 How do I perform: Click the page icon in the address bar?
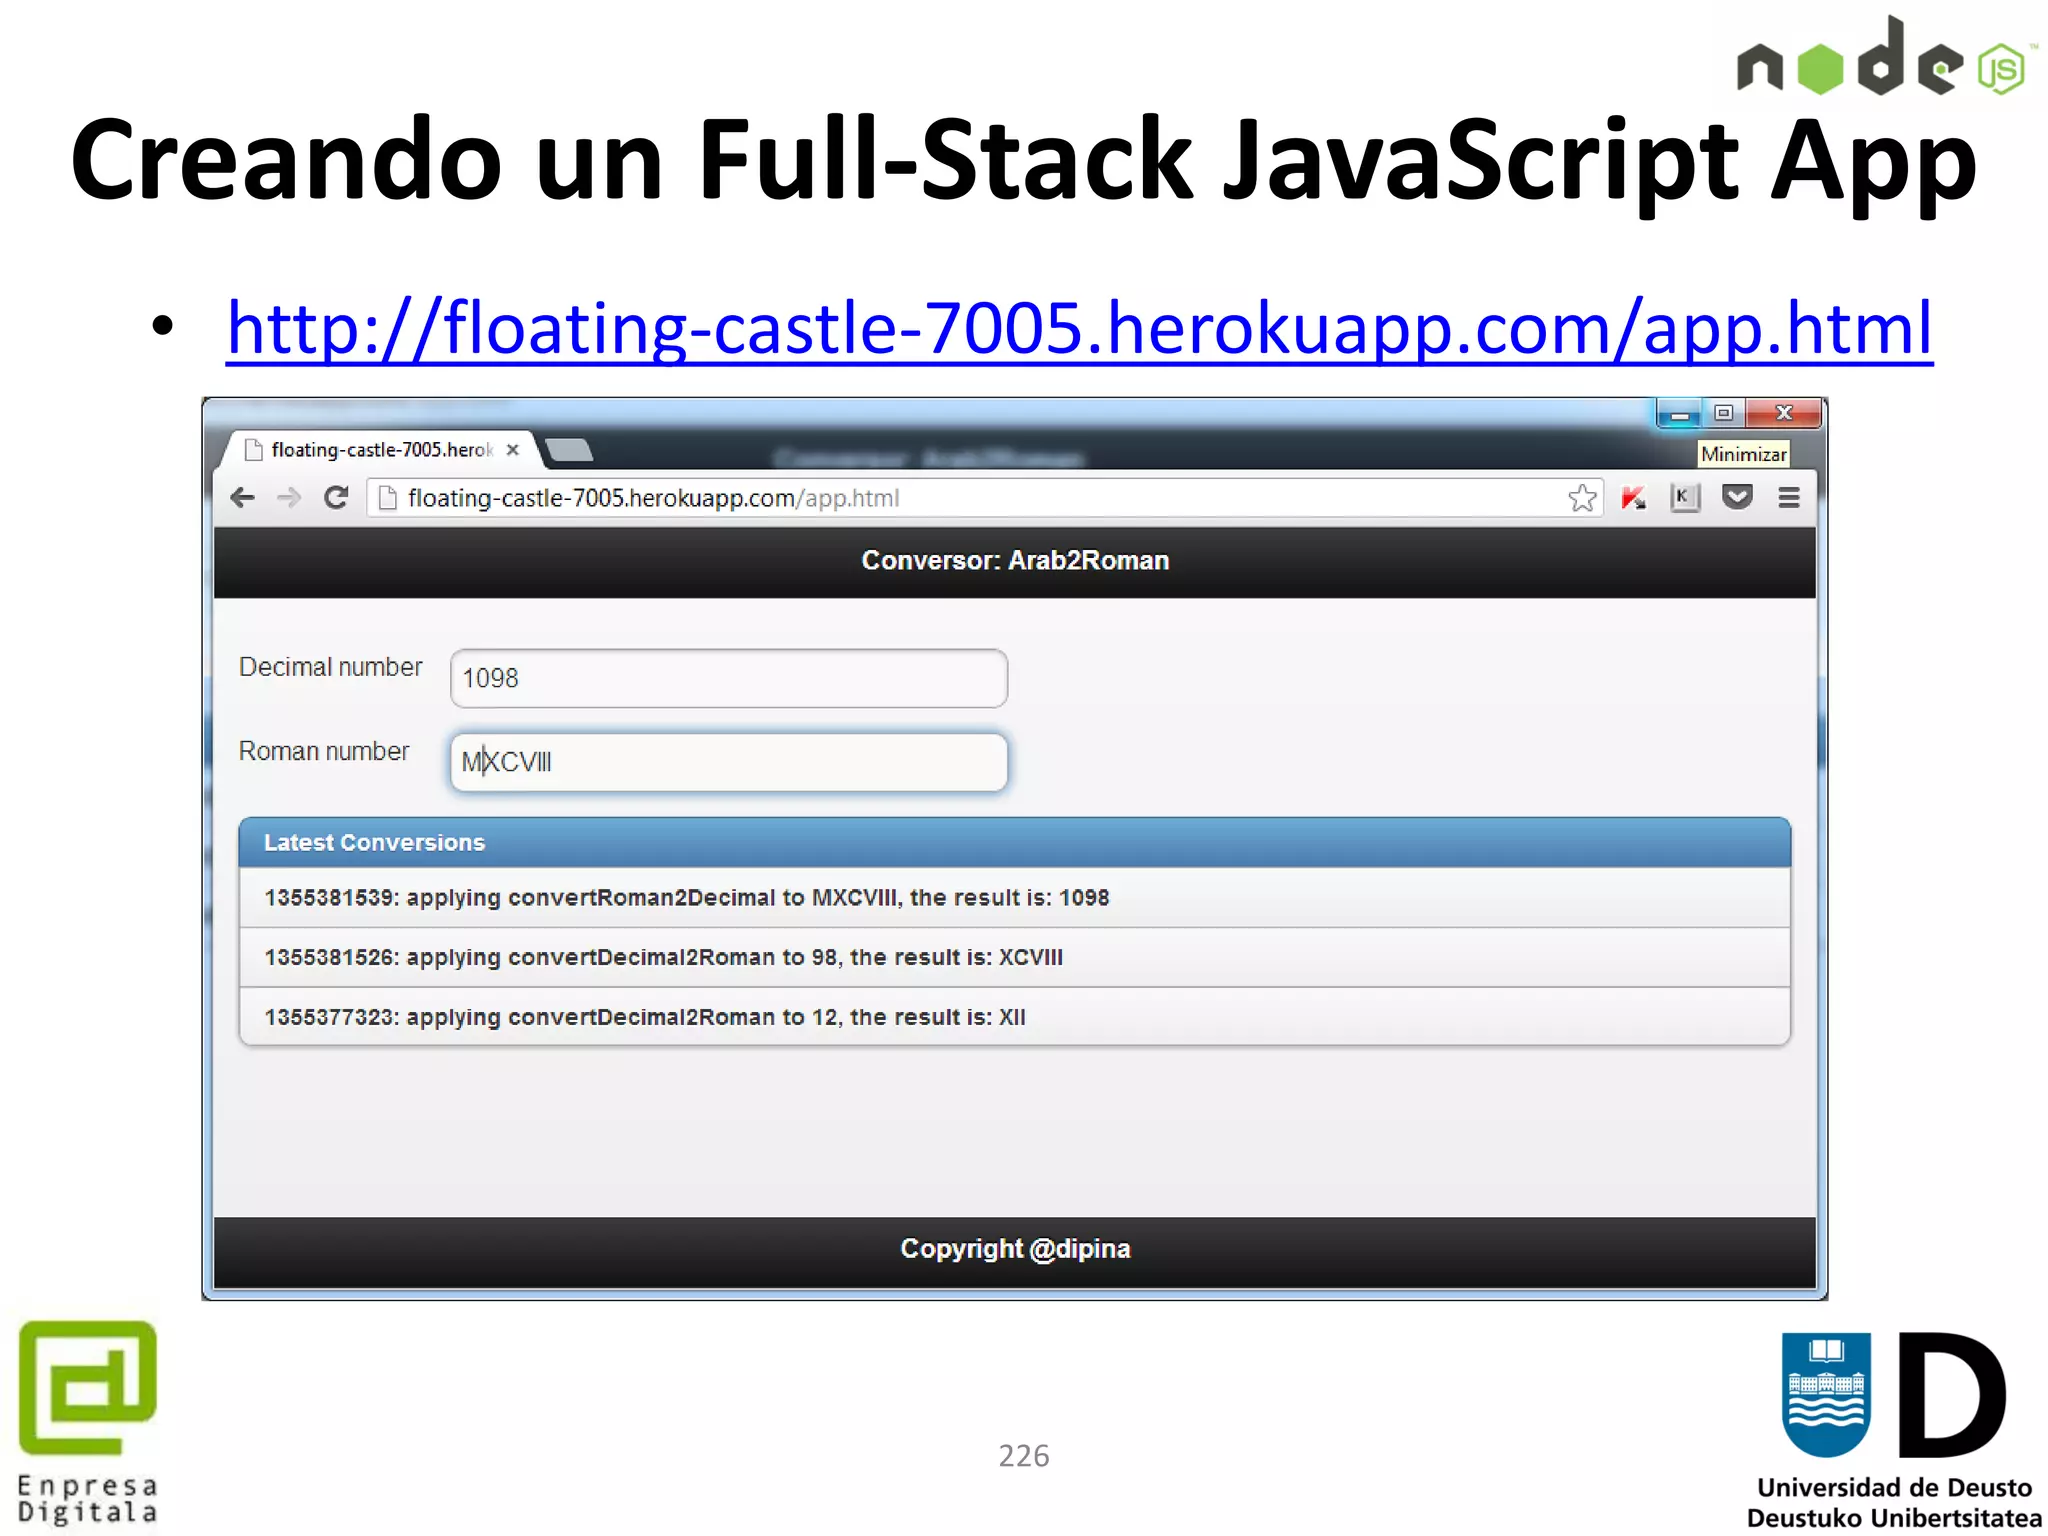point(388,498)
